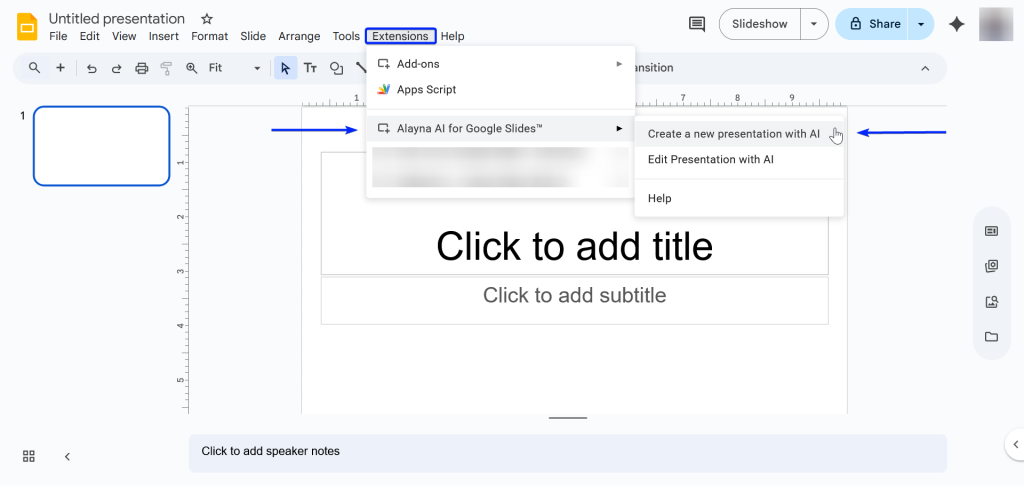Click the undo arrow in toolbar
This screenshot has width=1024, height=486.
tap(92, 68)
